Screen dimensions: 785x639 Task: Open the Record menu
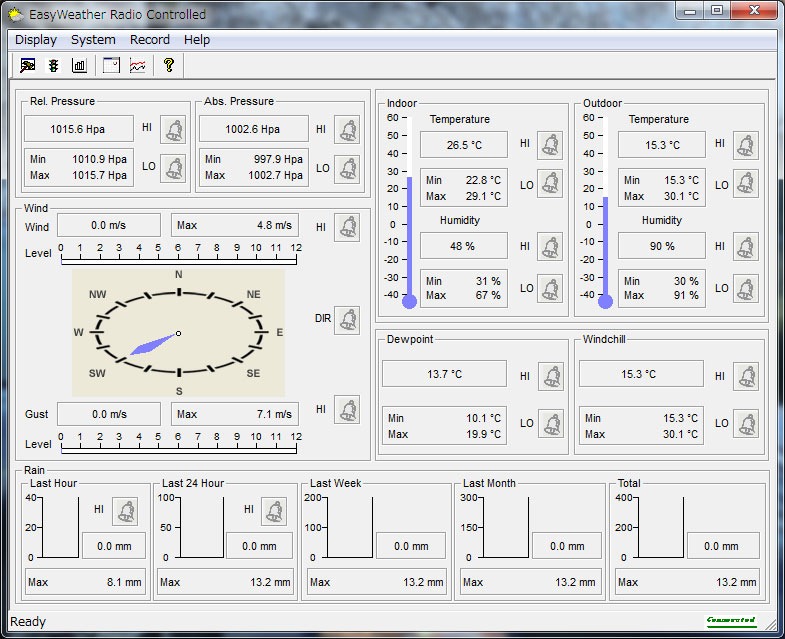point(150,40)
